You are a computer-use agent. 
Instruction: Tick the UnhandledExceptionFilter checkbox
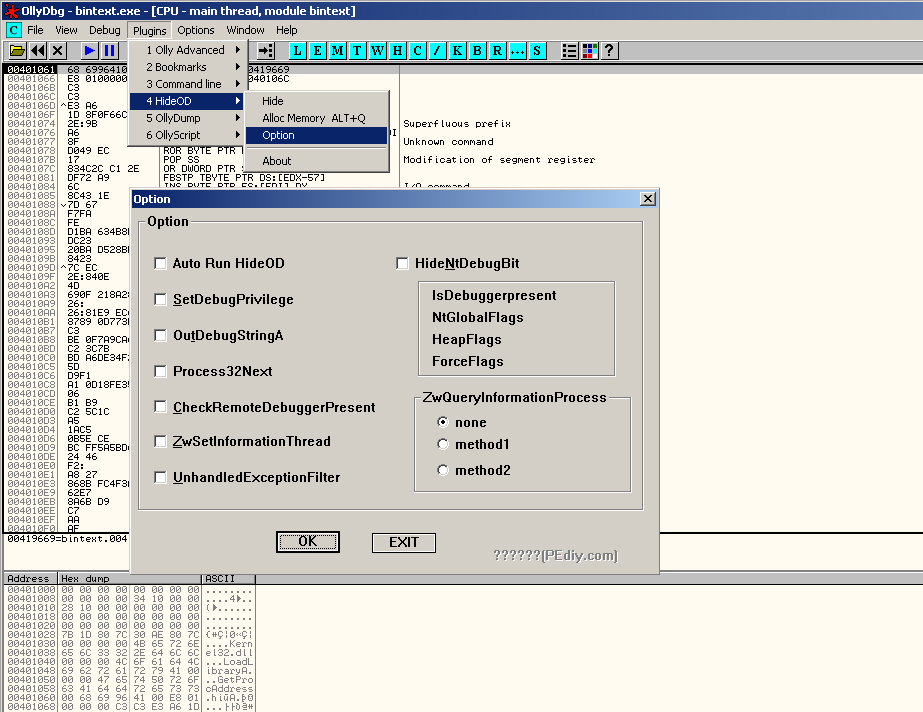160,478
